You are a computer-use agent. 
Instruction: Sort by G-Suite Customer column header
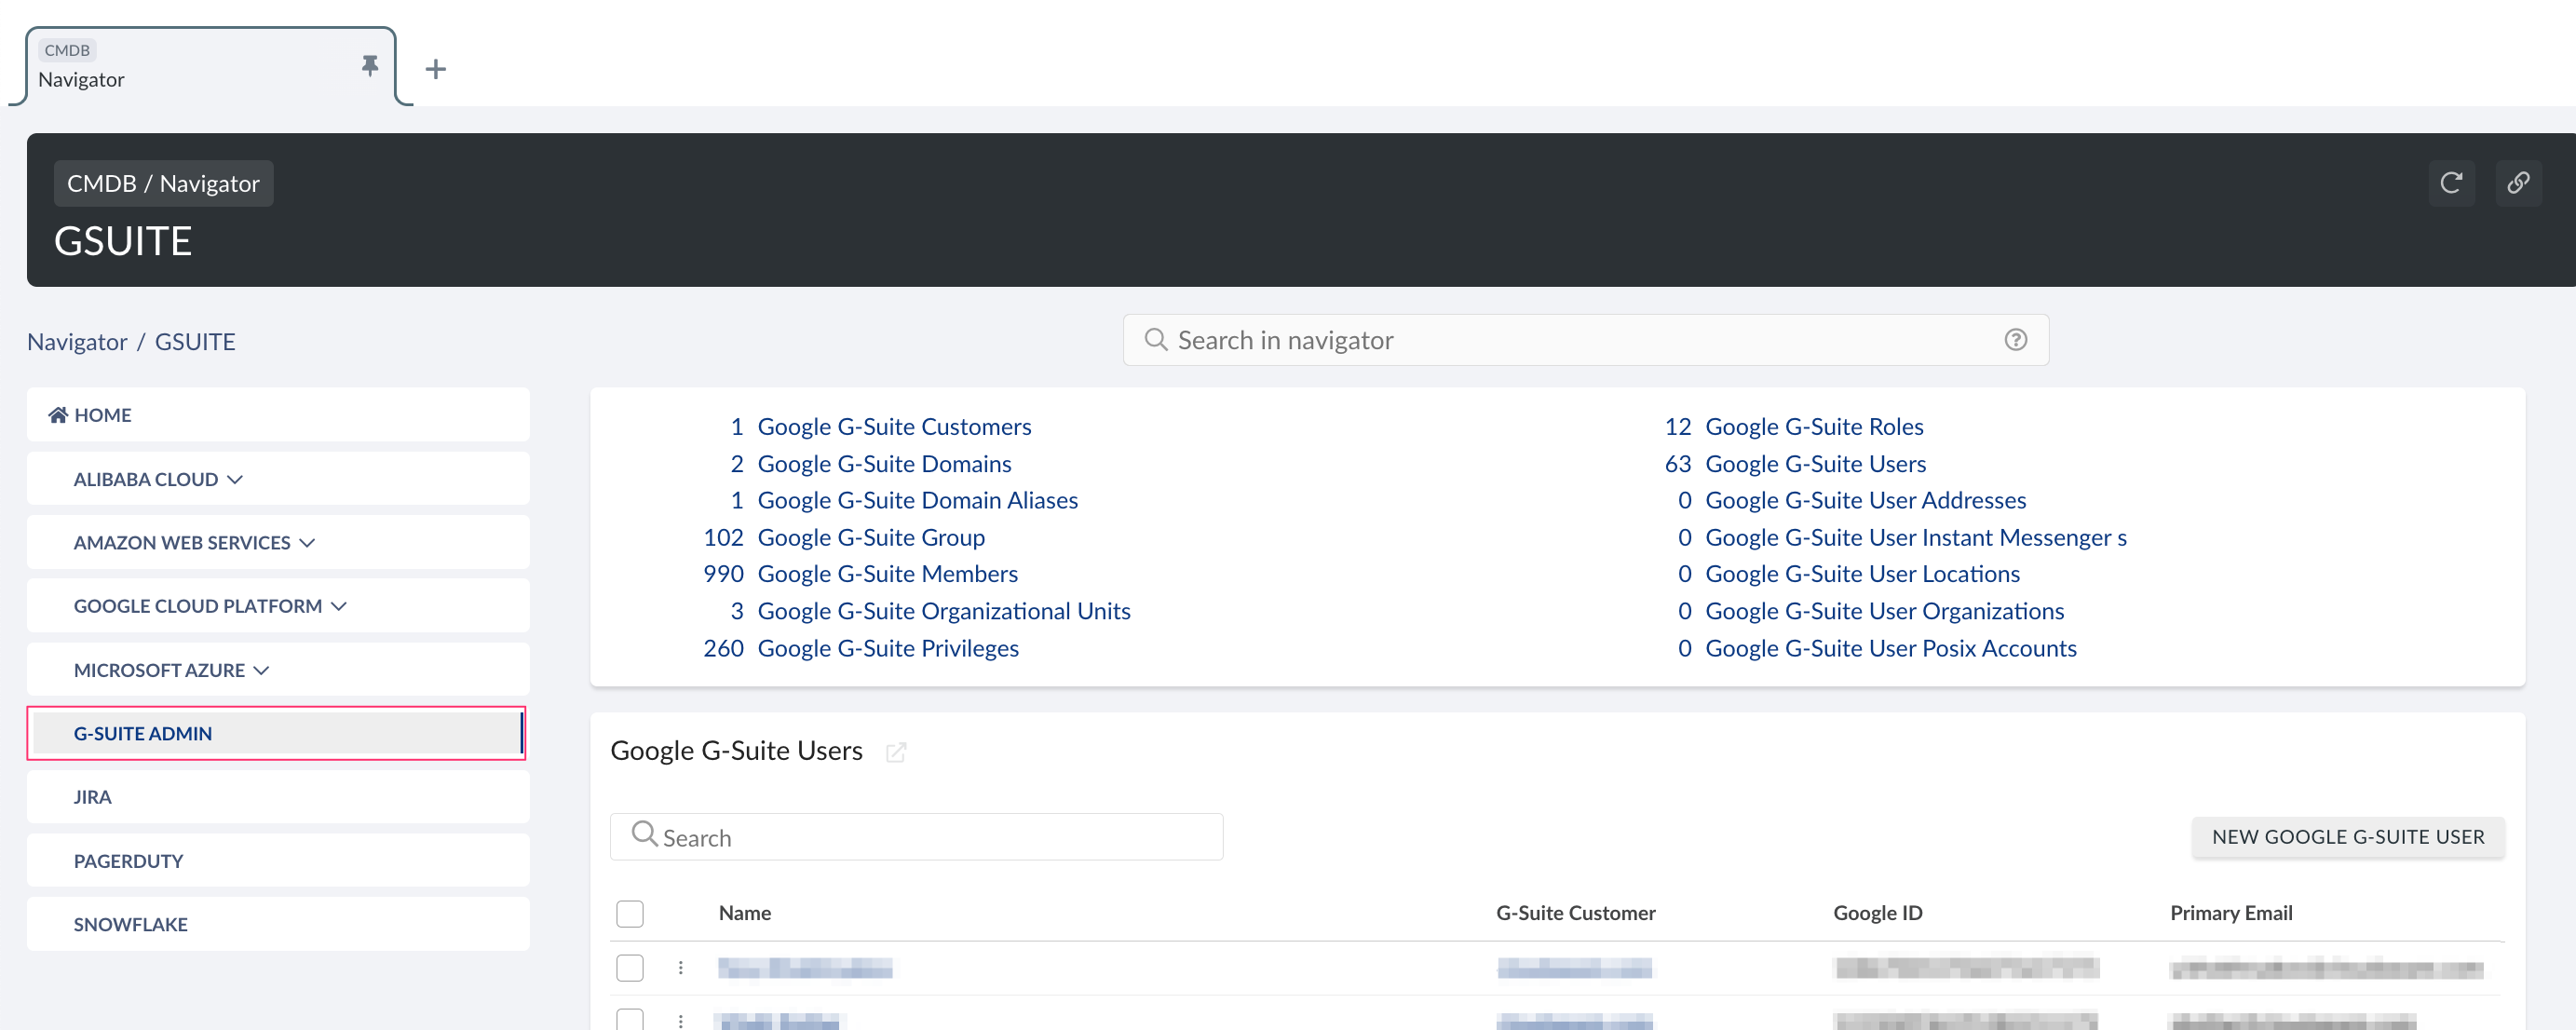tap(1575, 913)
